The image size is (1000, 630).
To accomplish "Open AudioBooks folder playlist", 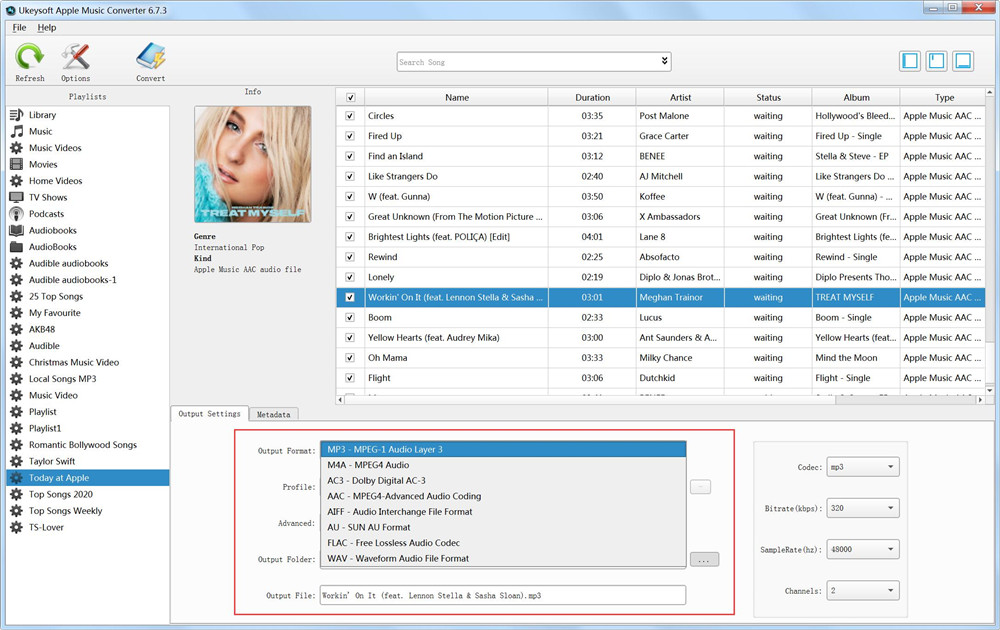I will 87,247.
